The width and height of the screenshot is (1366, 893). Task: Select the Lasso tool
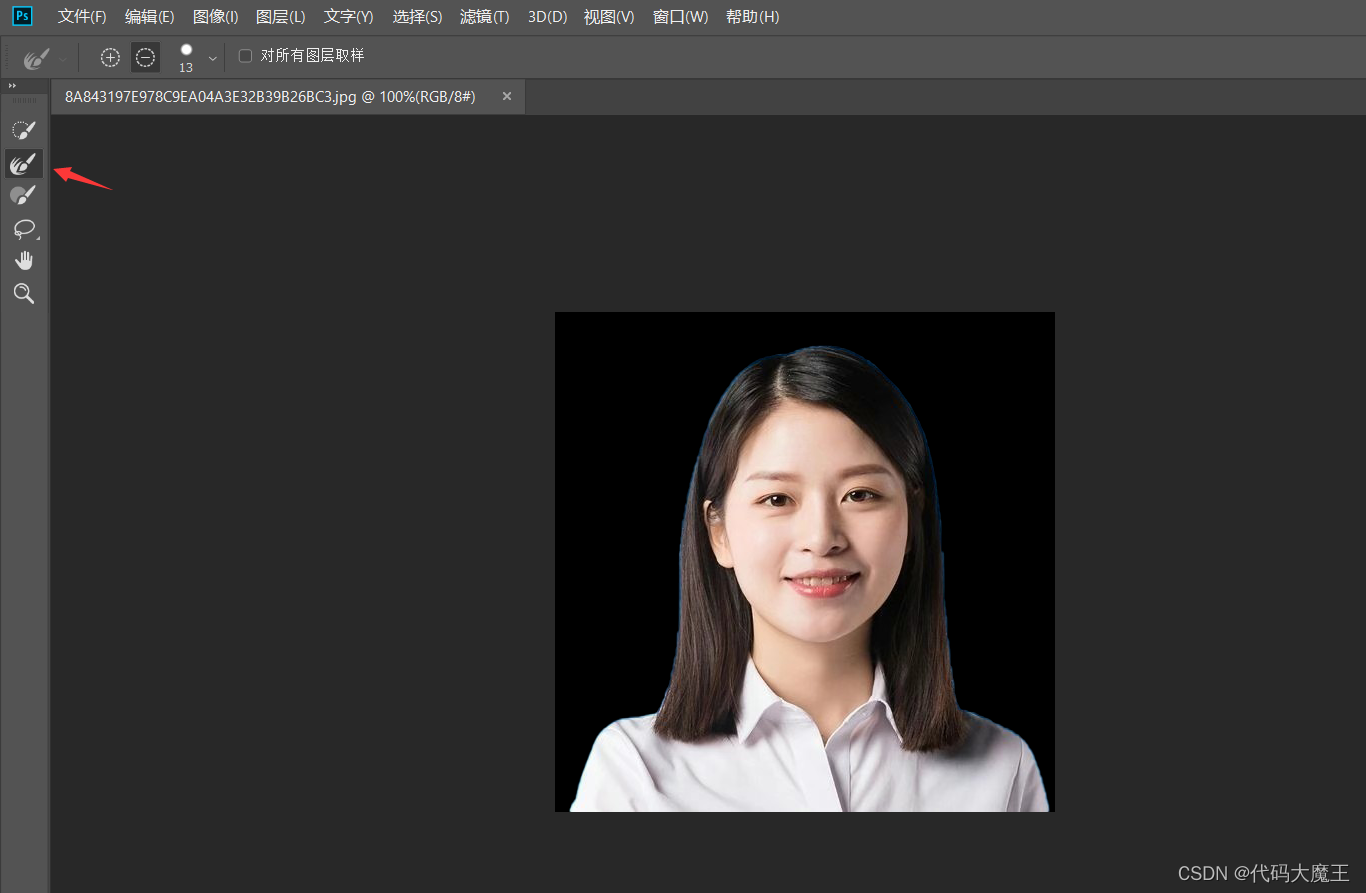tap(24, 228)
